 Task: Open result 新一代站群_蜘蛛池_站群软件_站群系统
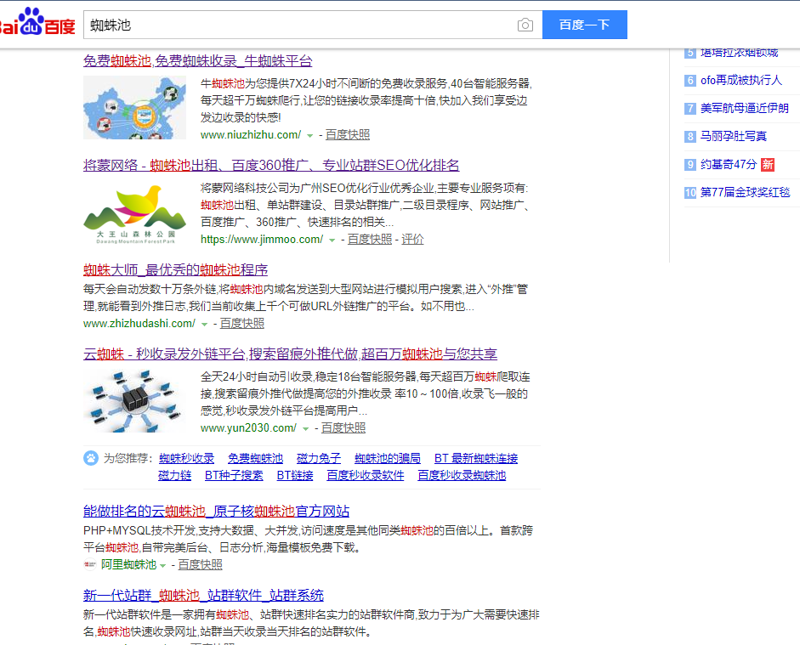(203, 596)
